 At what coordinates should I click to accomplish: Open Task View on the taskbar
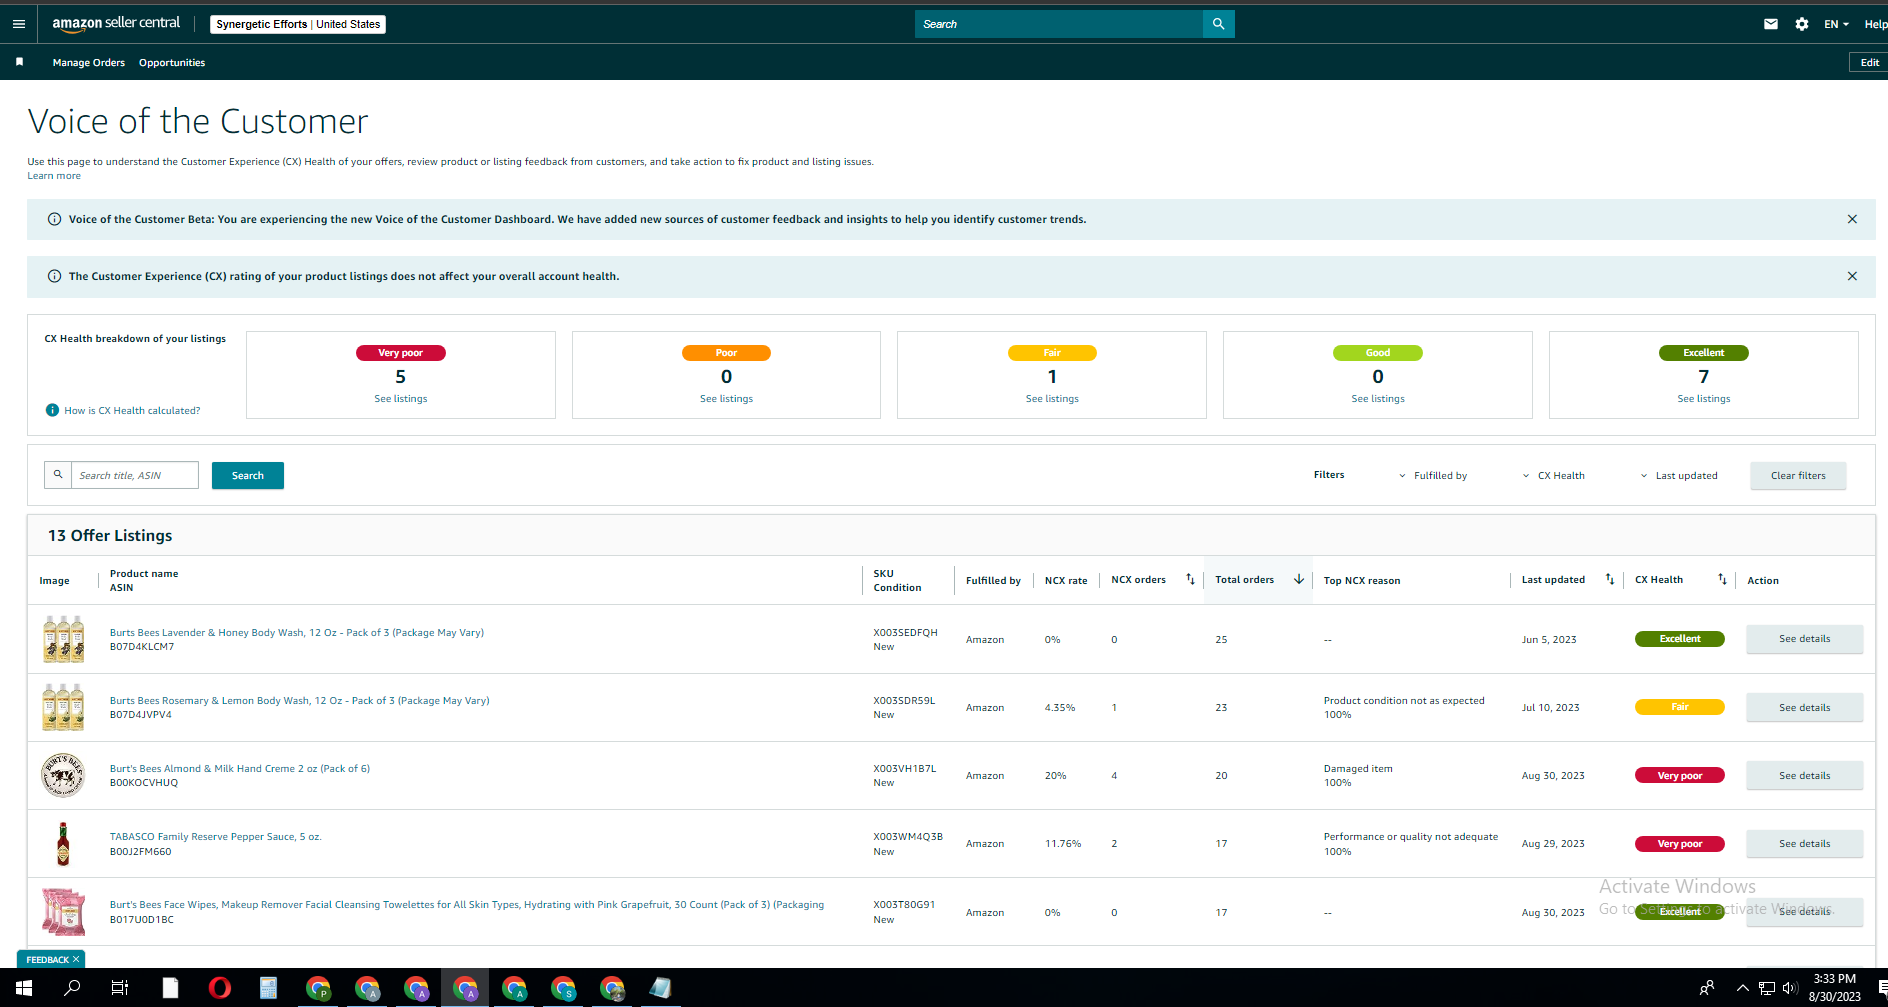tap(120, 988)
